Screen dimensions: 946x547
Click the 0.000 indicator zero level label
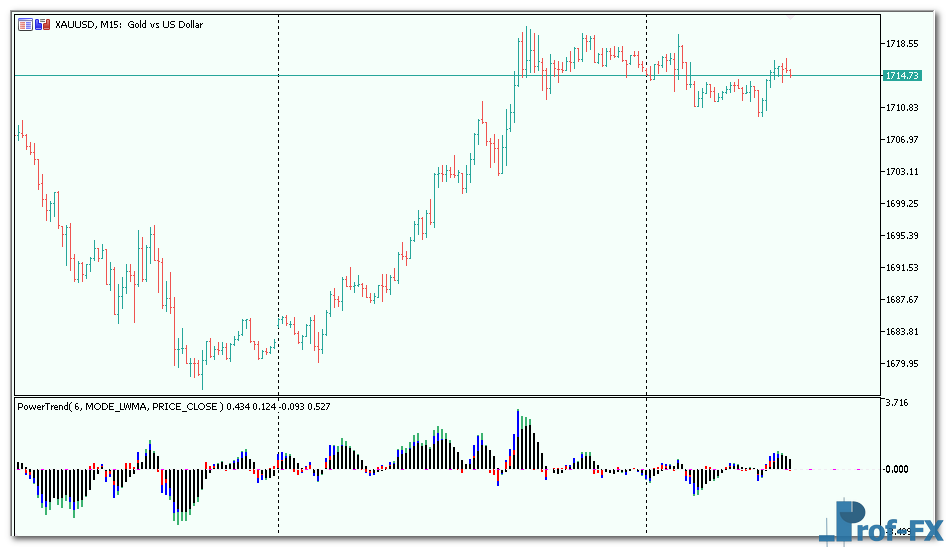point(897,468)
